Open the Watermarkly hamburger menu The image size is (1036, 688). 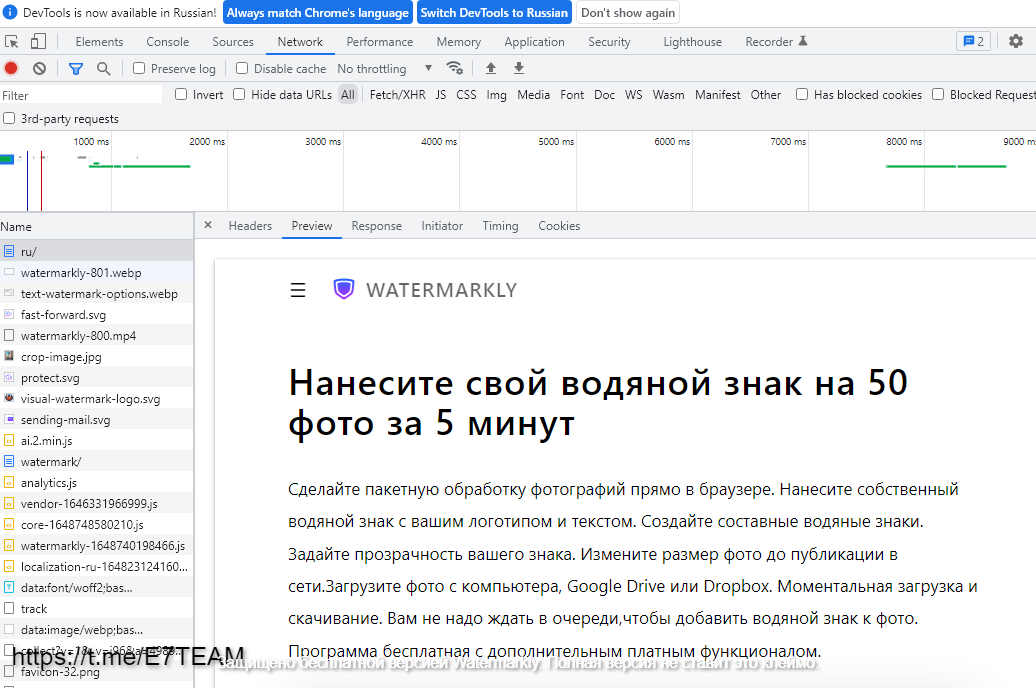[x=297, y=290]
